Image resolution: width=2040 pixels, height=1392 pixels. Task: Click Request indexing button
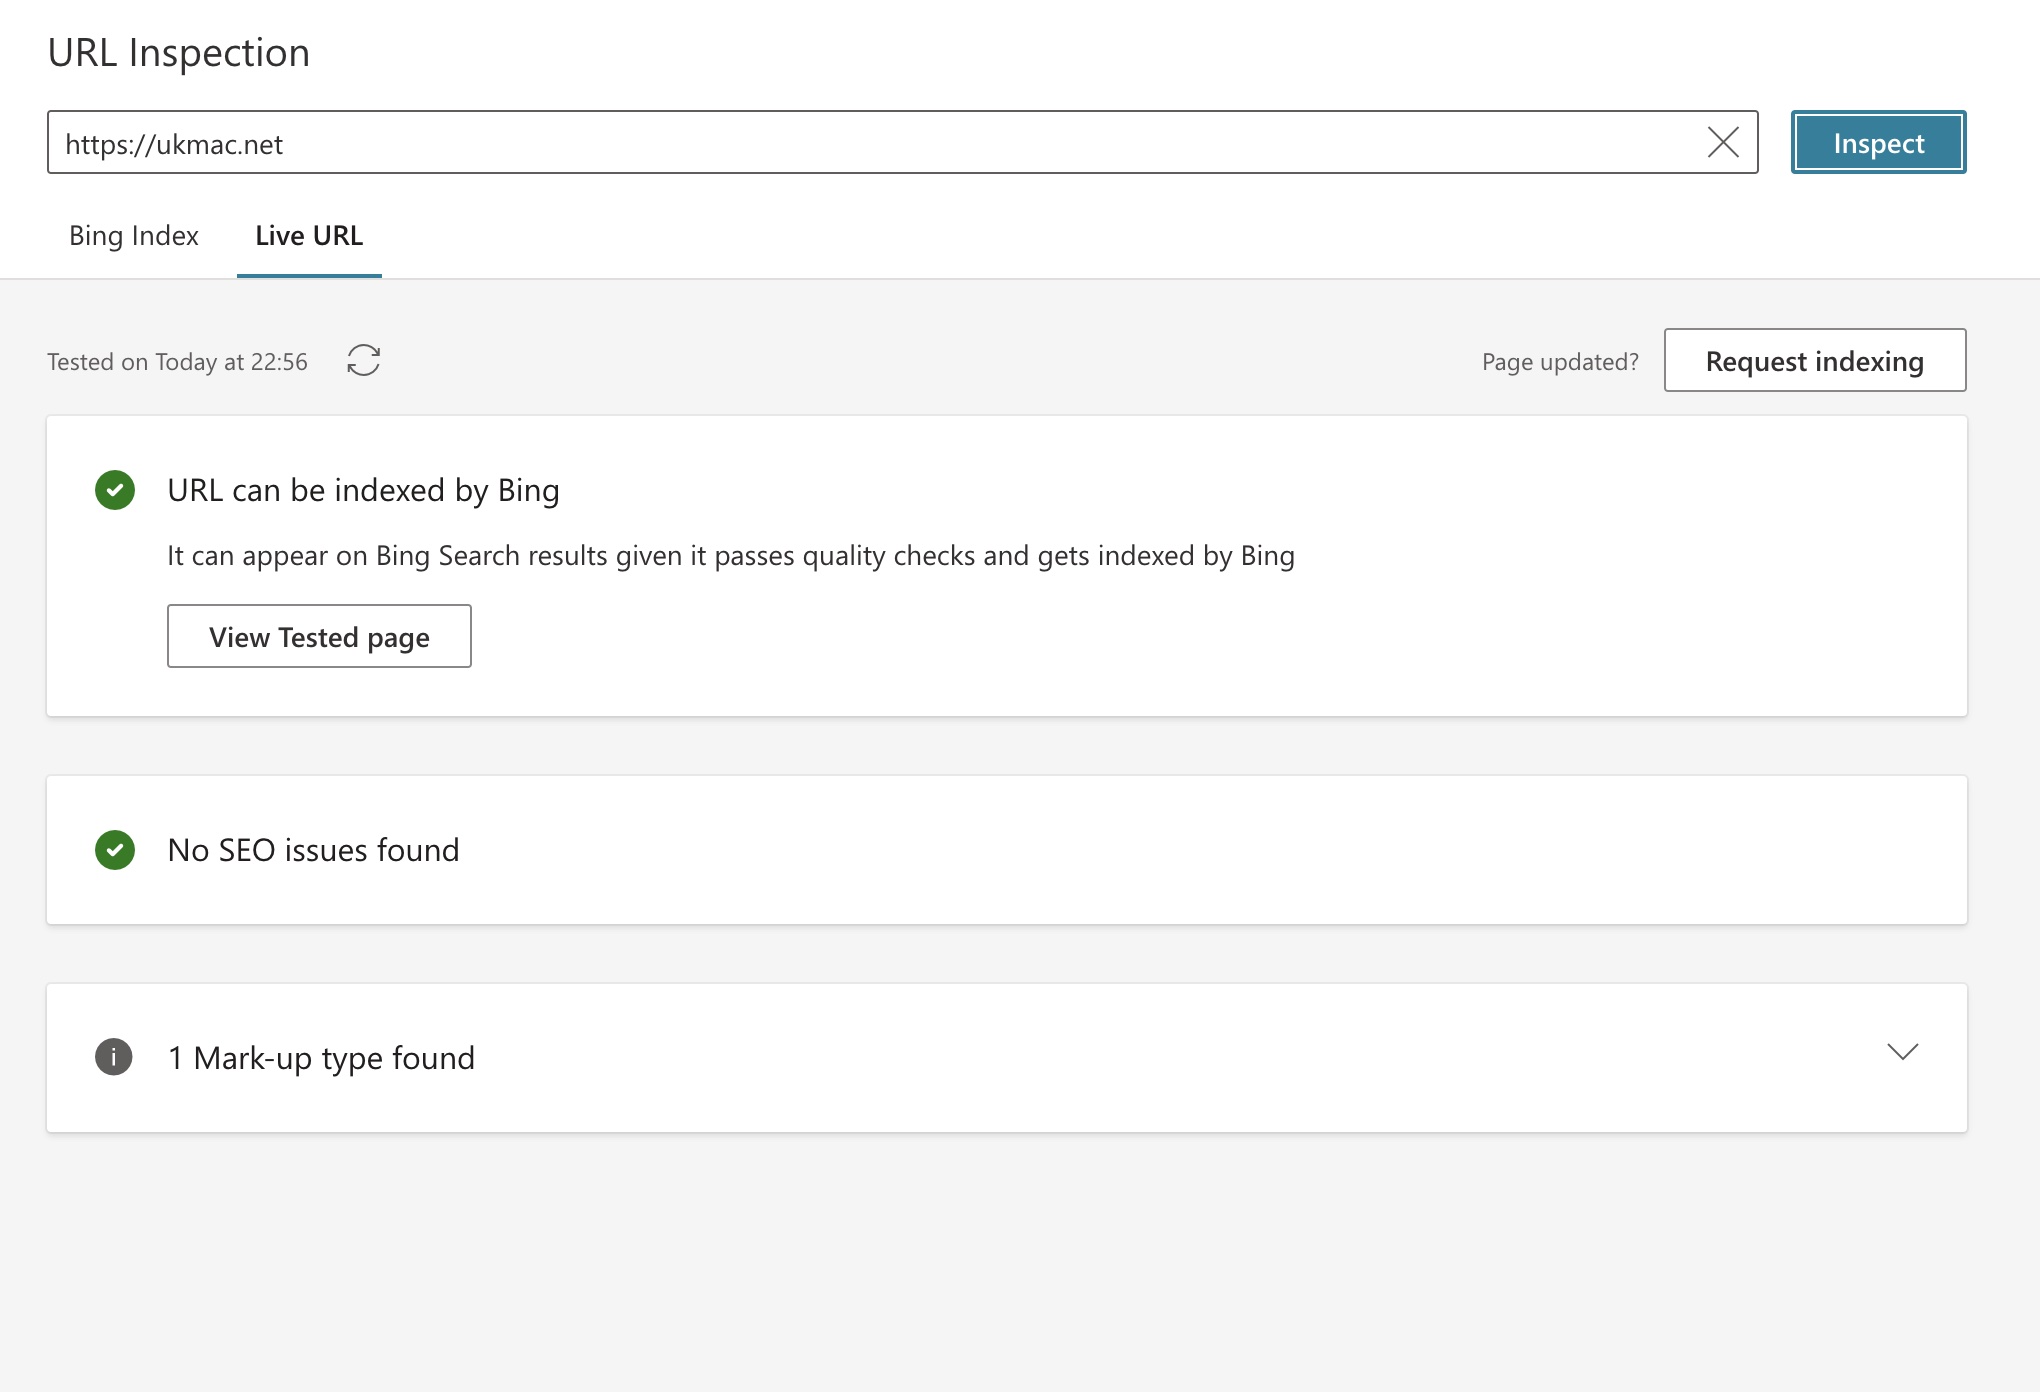(x=1814, y=360)
